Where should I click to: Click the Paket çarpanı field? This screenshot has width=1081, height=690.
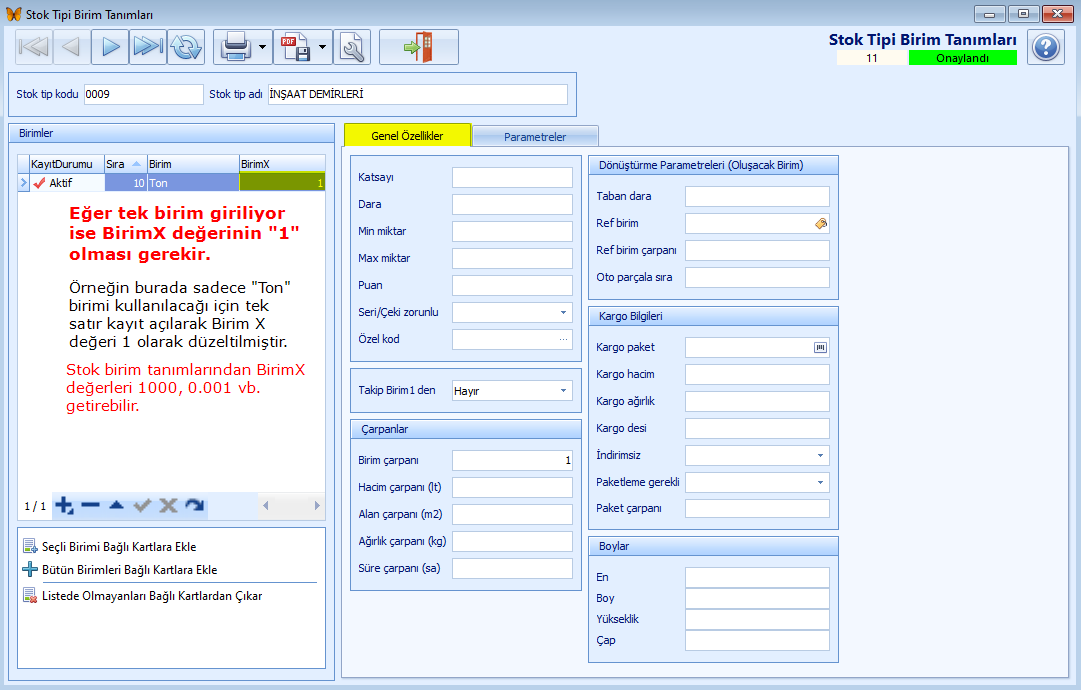coord(757,509)
